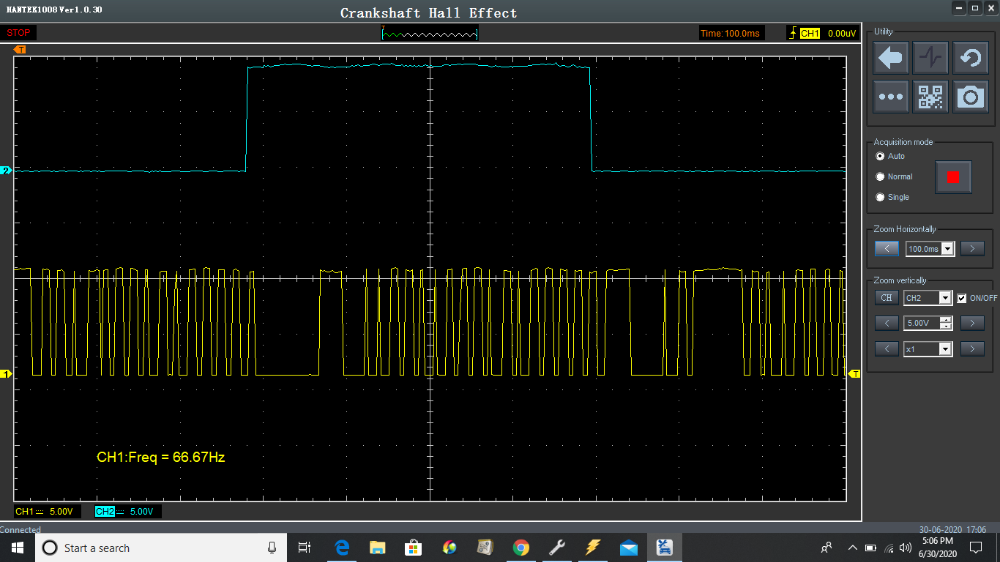Select Auto acquisition mode
The image size is (1000, 562).
pos(880,156)
